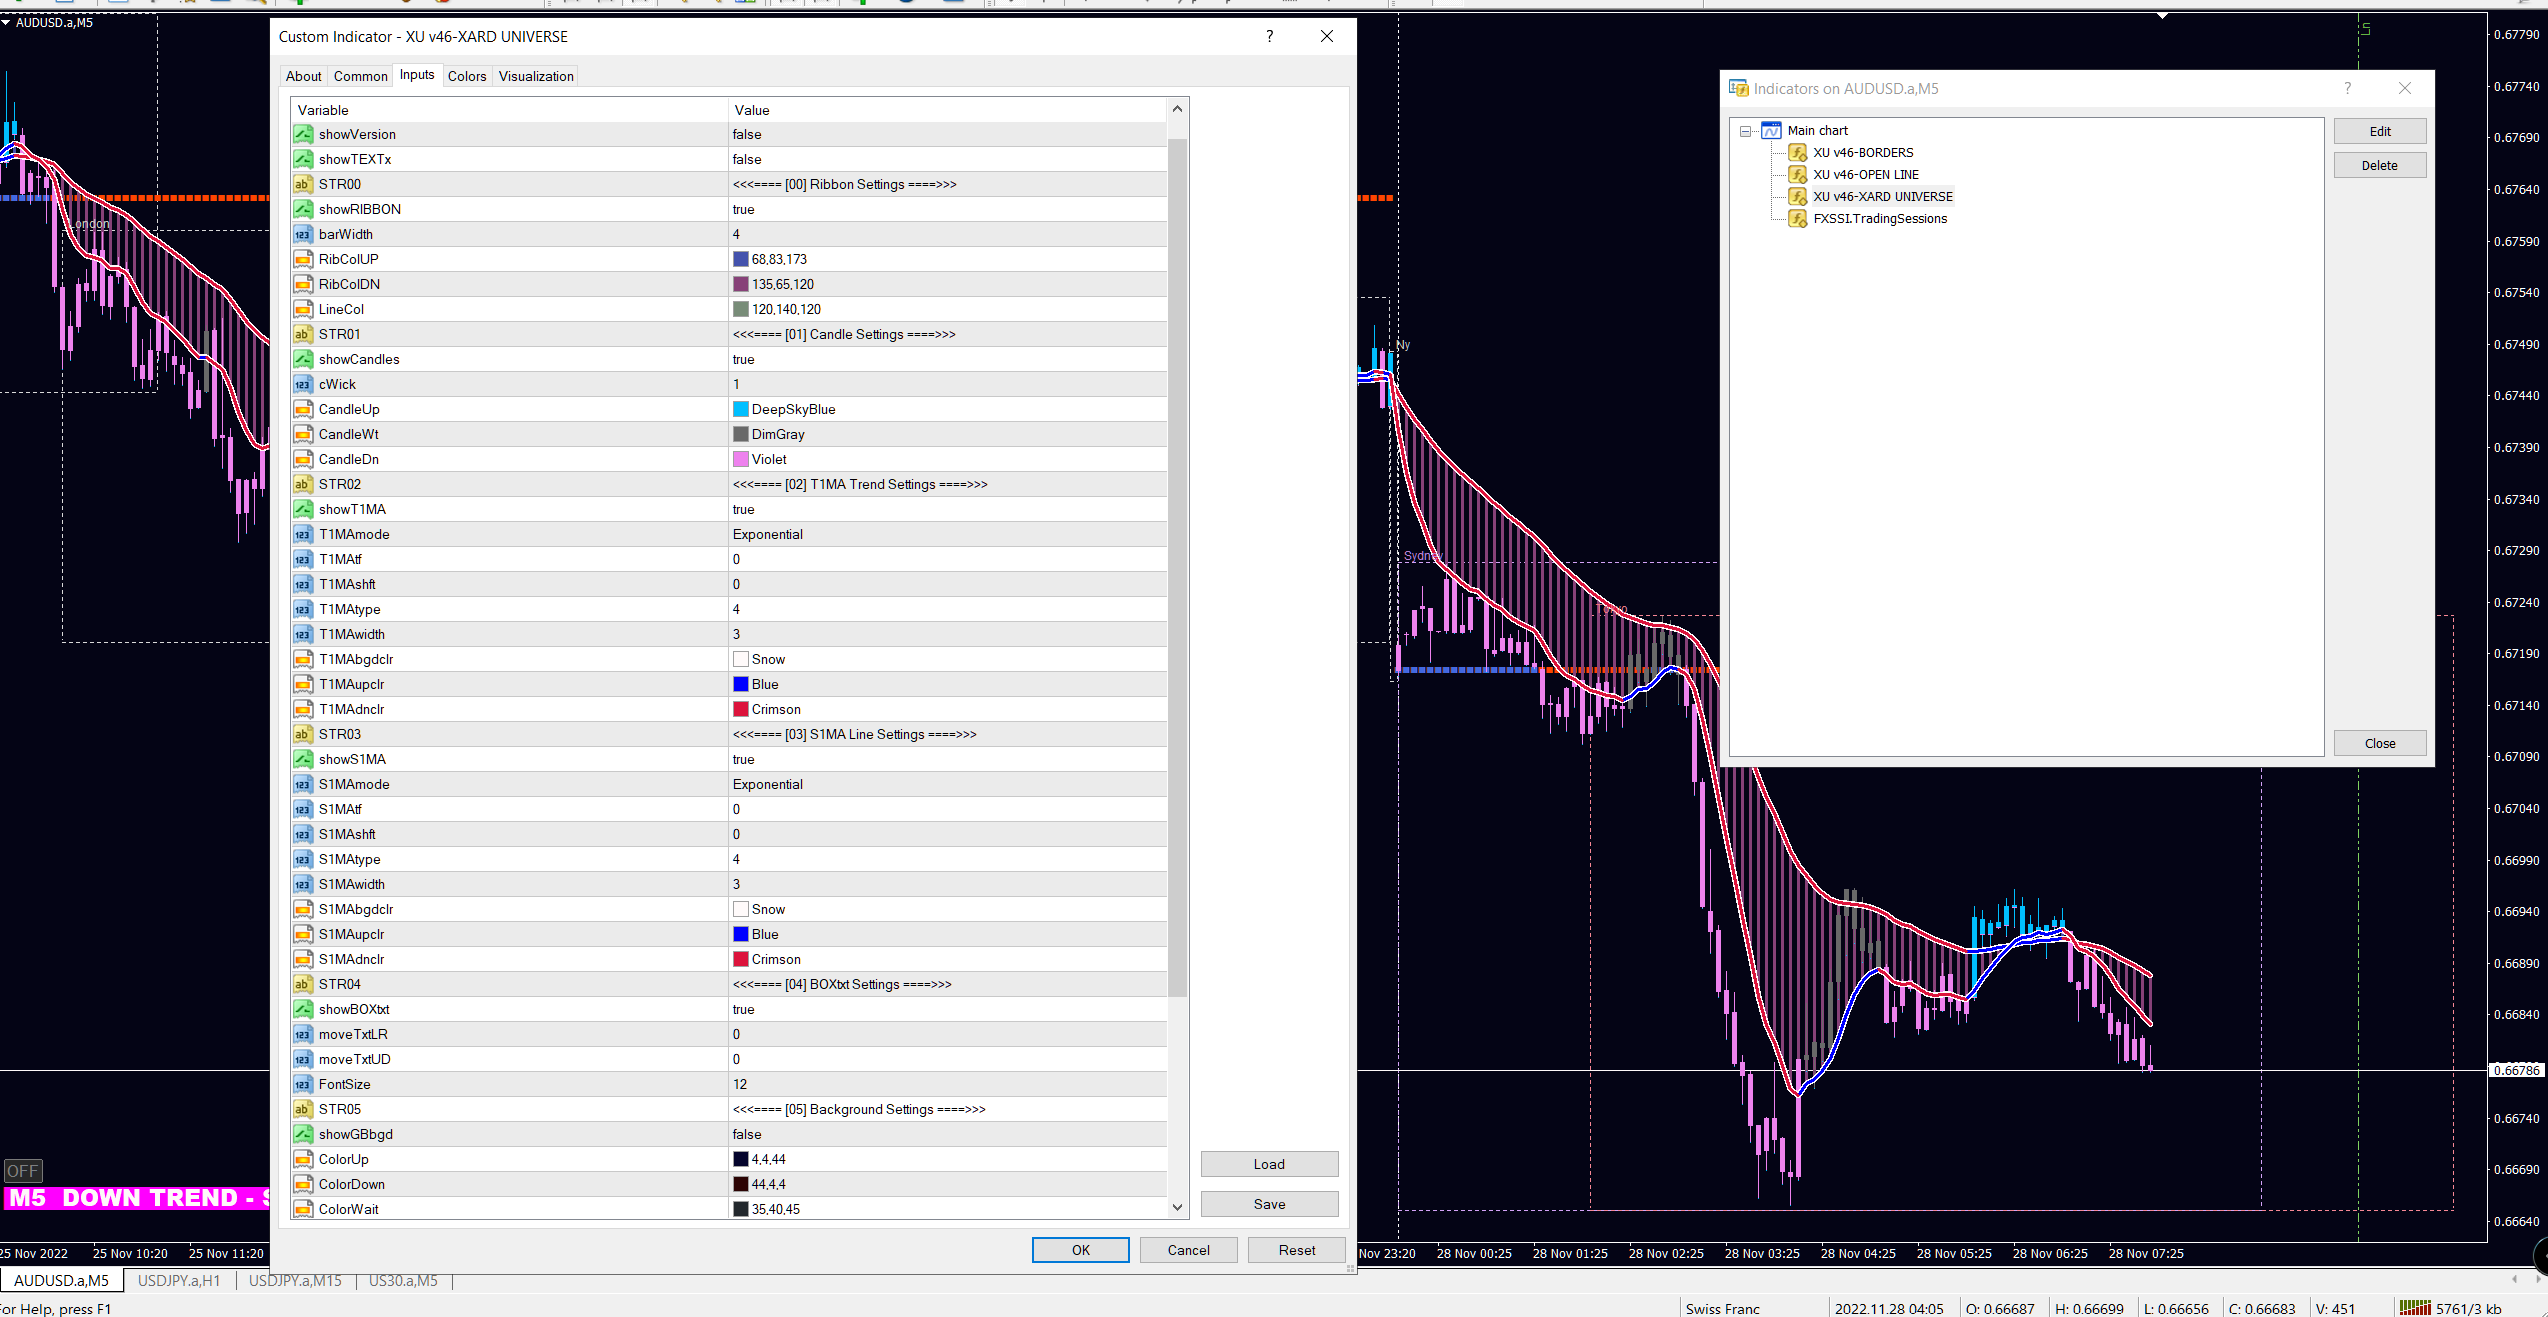Toggle the showGBbgd false value
Viewport: 2548px width, 1317px height.
(746, 1134)
